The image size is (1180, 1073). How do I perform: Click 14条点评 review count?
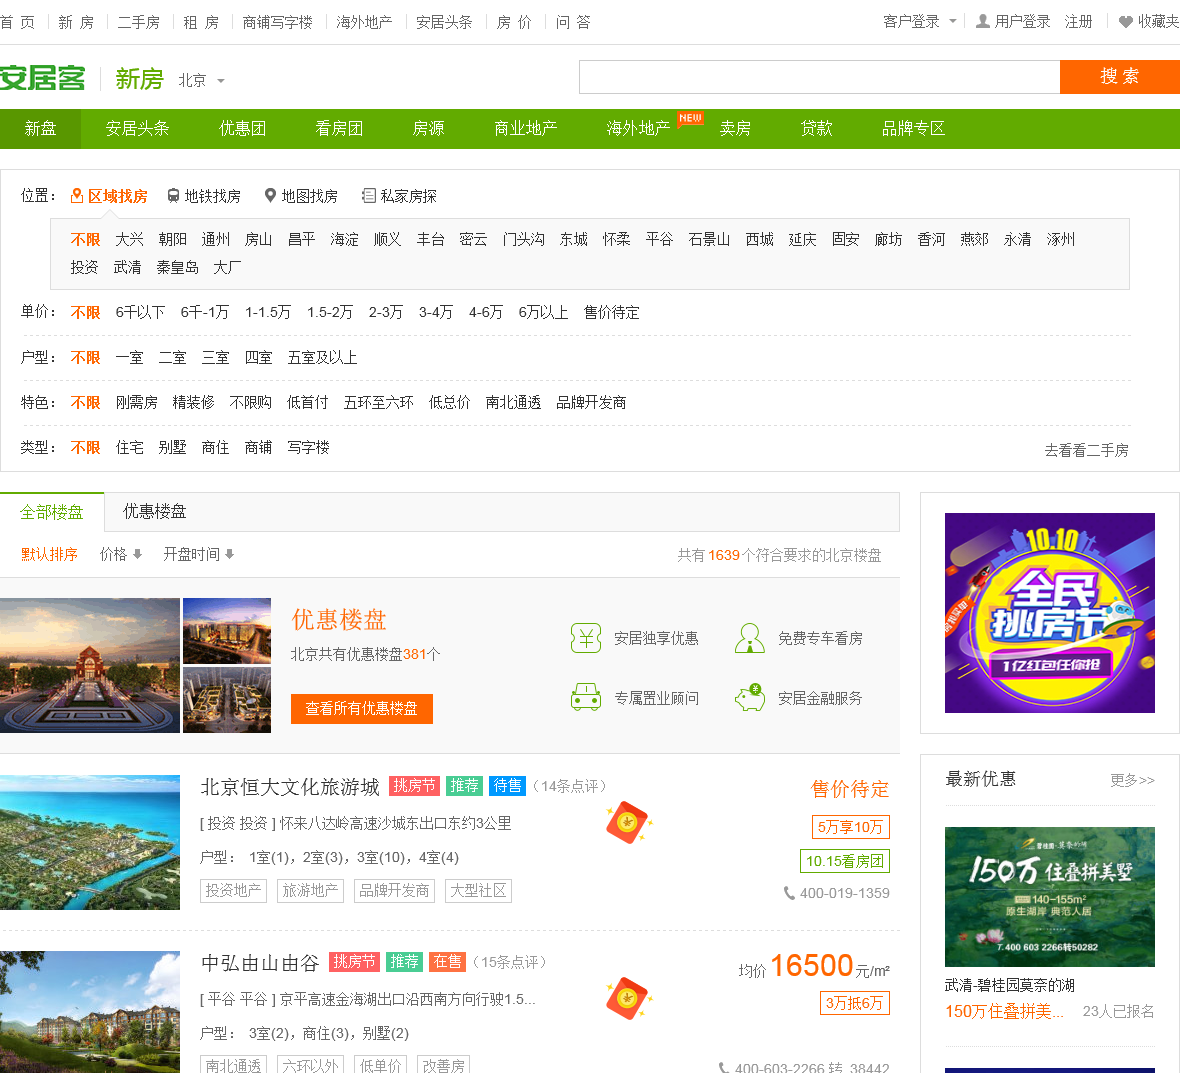pos(570,786)
